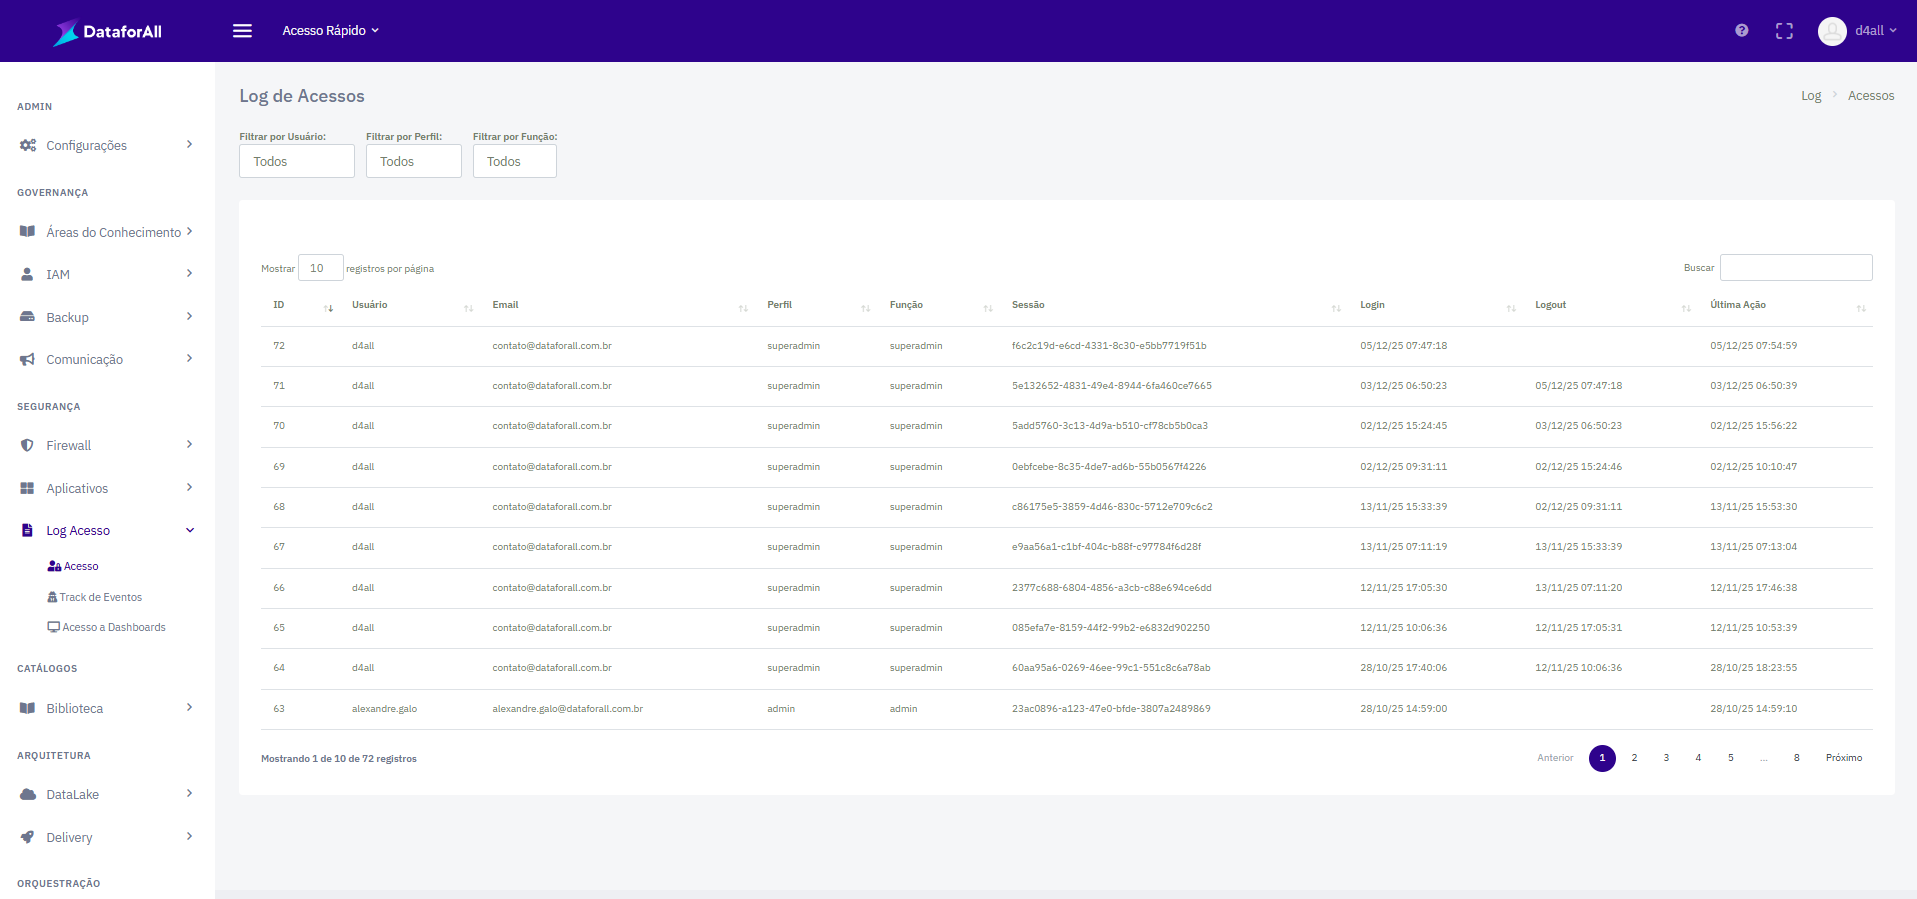The image size is (1917, 899).
Task: Click the DataforAll logo
Action: 108,32
